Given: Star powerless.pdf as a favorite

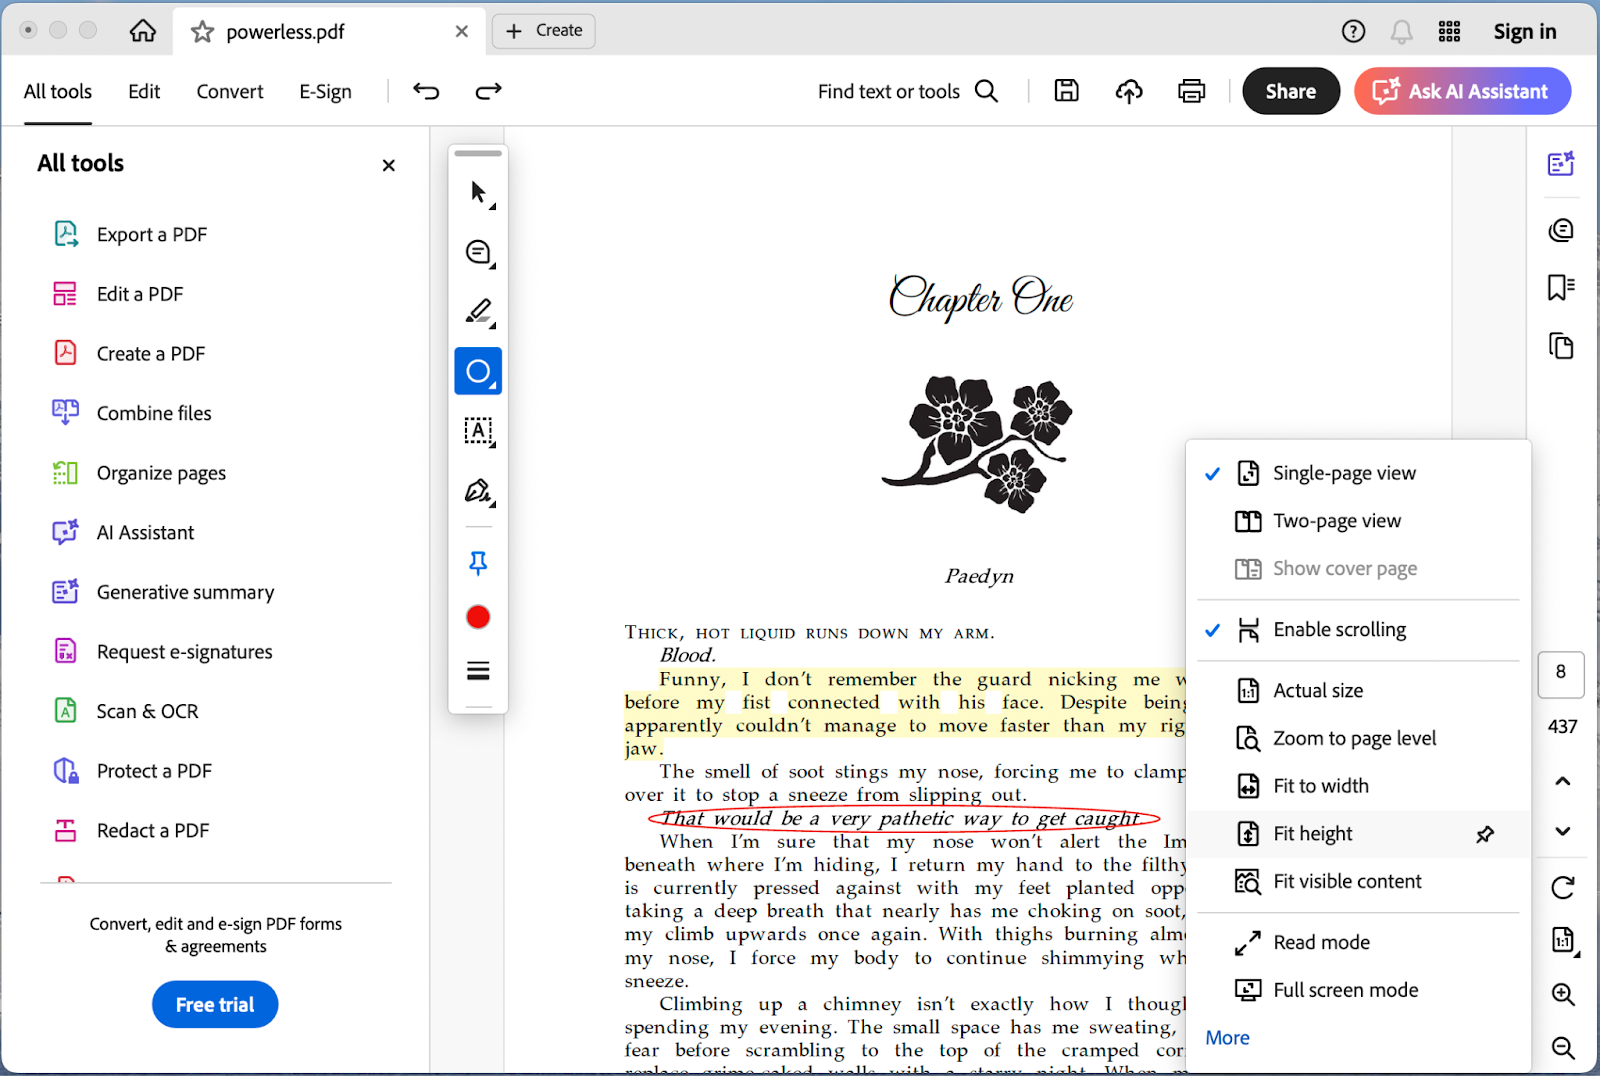Looking at the screenshot, I should 203,32.
